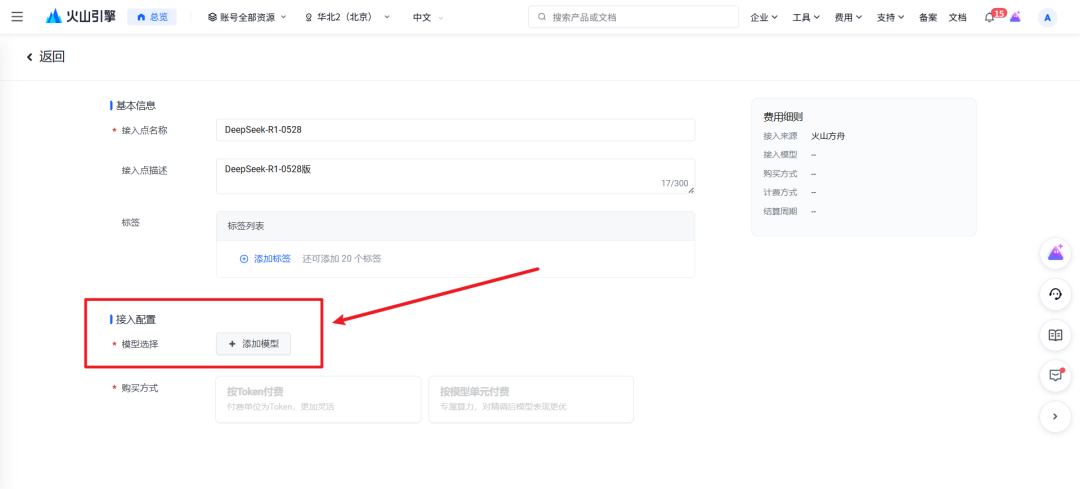This screenshot has height=489, width=1080.
Task: Open documentation book side button
Action: tap(1055, 335)
